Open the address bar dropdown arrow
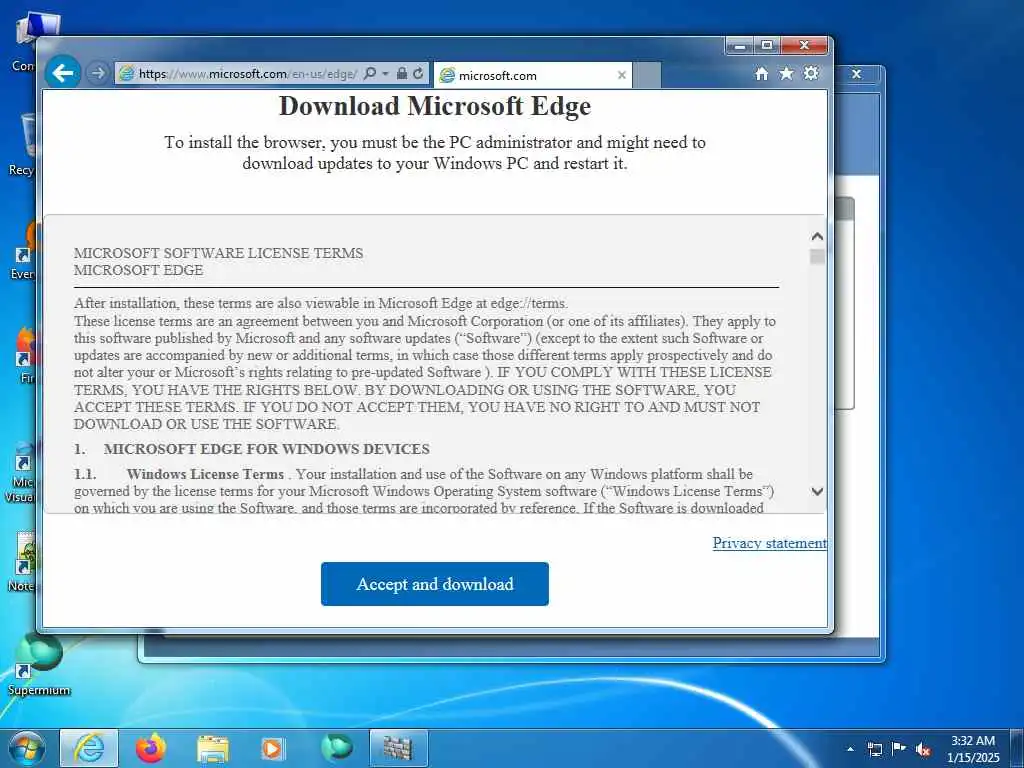 click(x=385, y=73)
